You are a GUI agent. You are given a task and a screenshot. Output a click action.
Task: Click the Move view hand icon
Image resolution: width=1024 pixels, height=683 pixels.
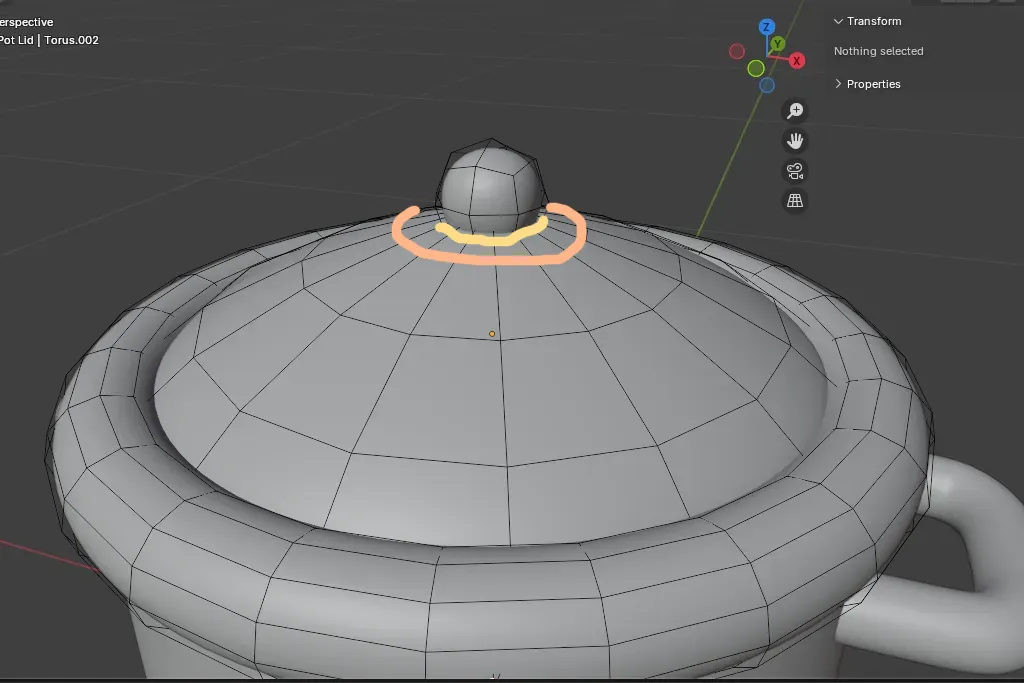pyautogui.click(x=795, y=141)
